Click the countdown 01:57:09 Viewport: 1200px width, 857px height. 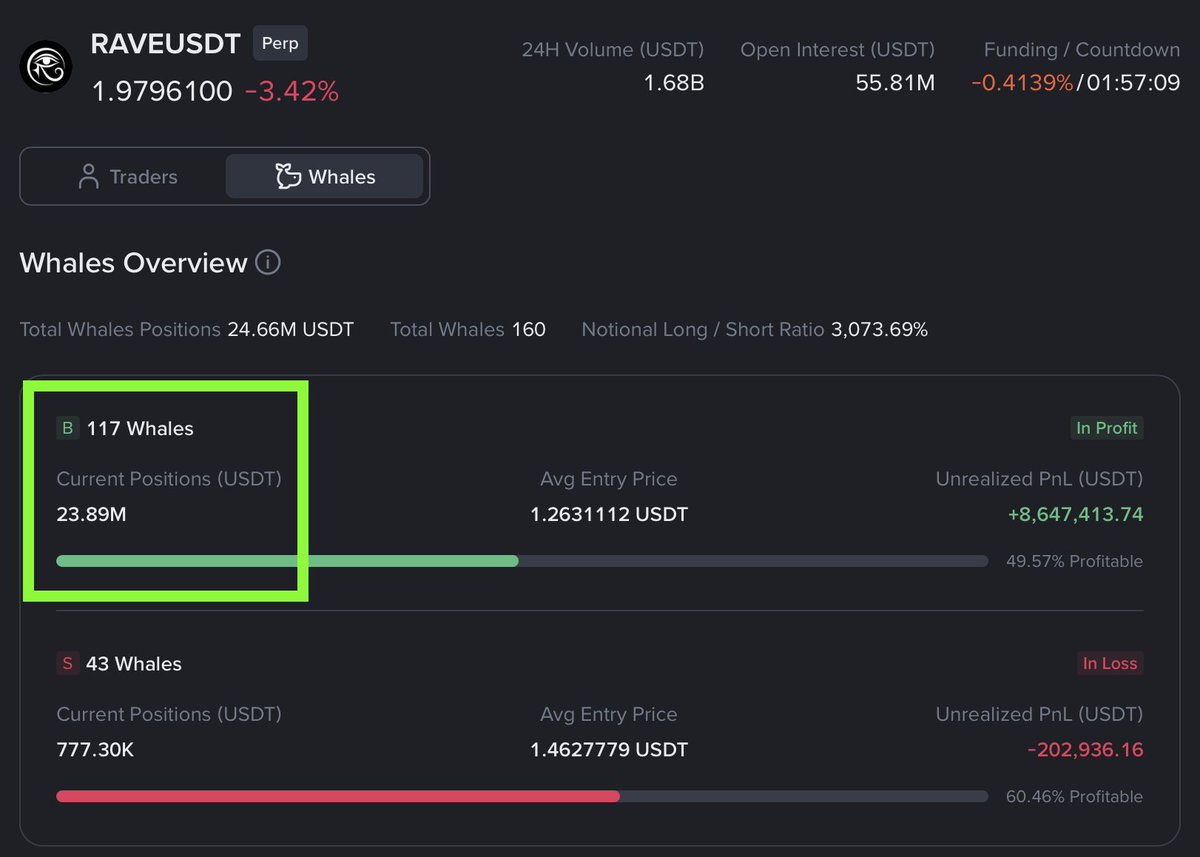click(x=1132, y=83)
